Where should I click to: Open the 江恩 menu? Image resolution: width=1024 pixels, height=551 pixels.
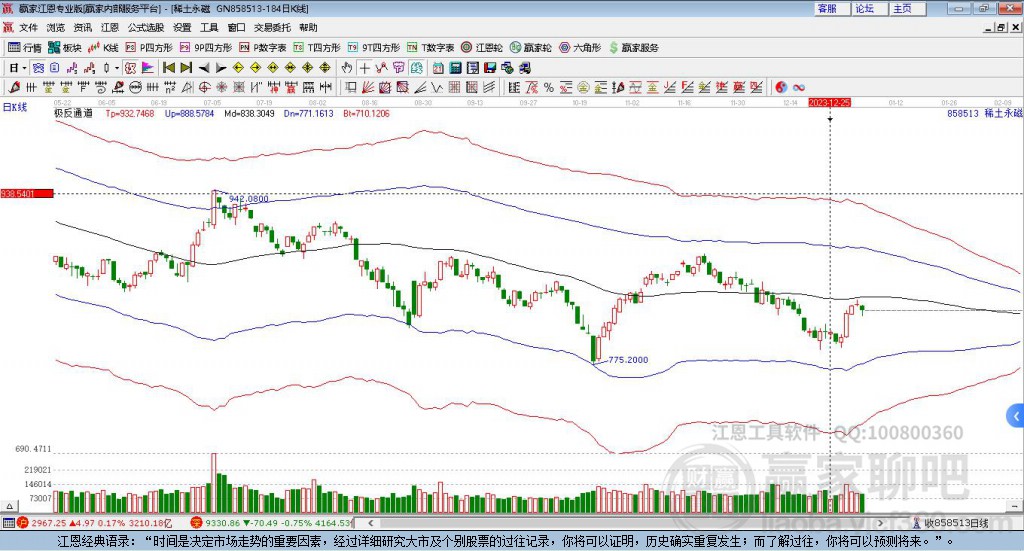point(110,27)
